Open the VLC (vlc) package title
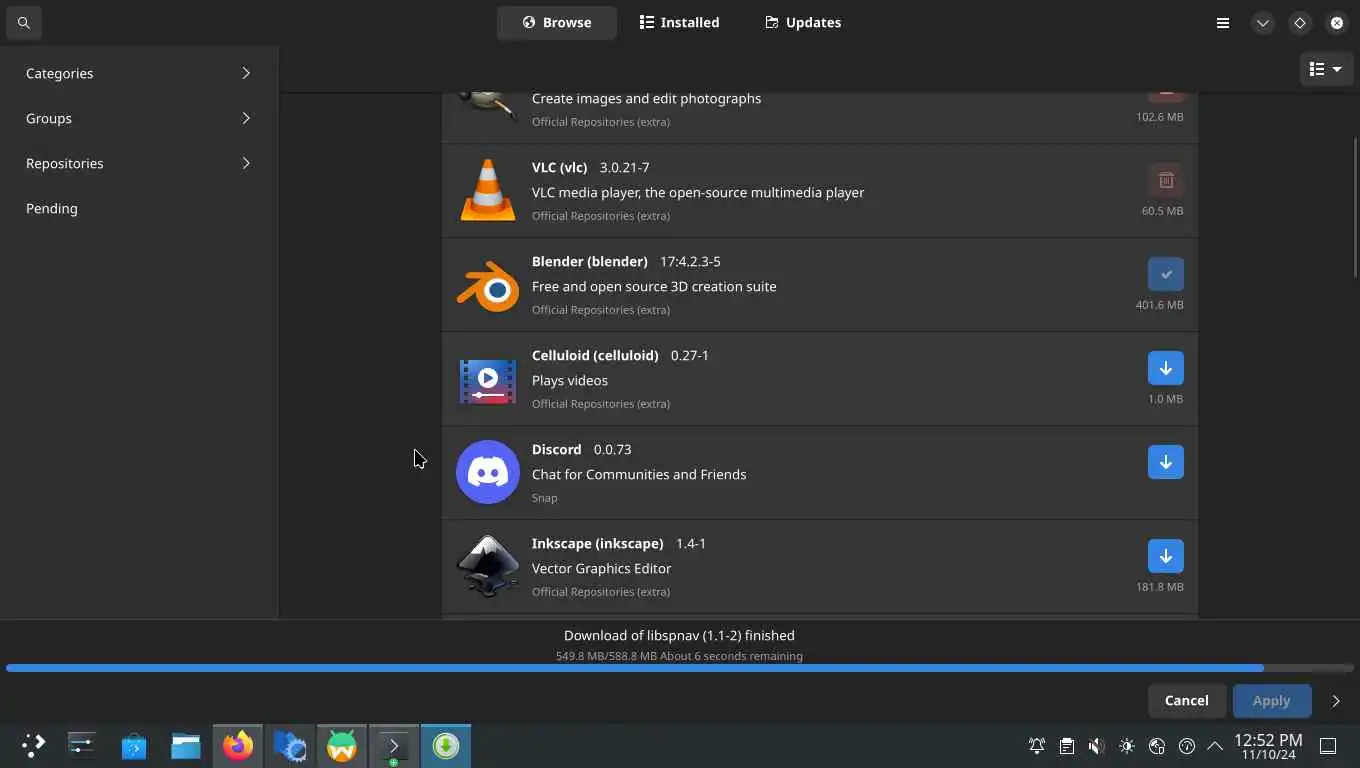Image resolution: width=1360 pixels, height=768 pixels. 559,167
